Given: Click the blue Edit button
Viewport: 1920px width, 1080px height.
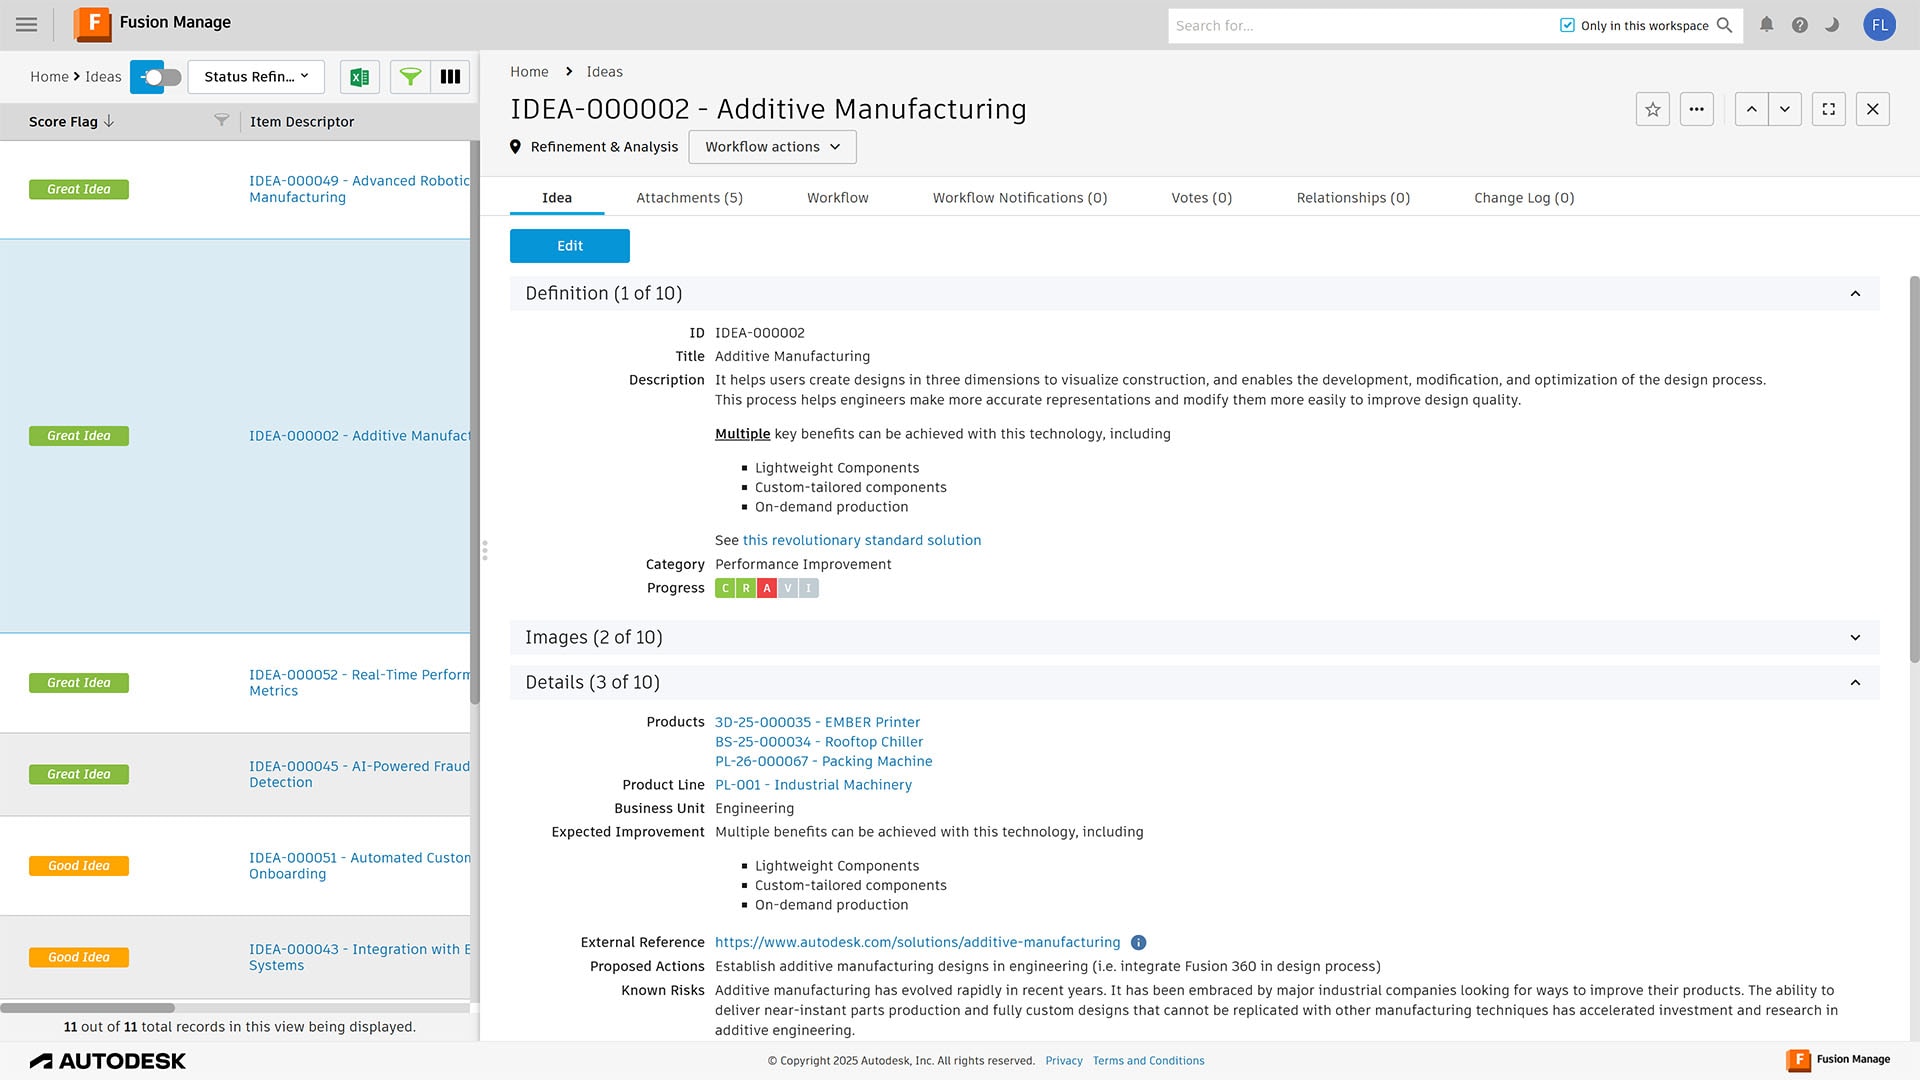Looking at the screenshot, I should (569, 246).
